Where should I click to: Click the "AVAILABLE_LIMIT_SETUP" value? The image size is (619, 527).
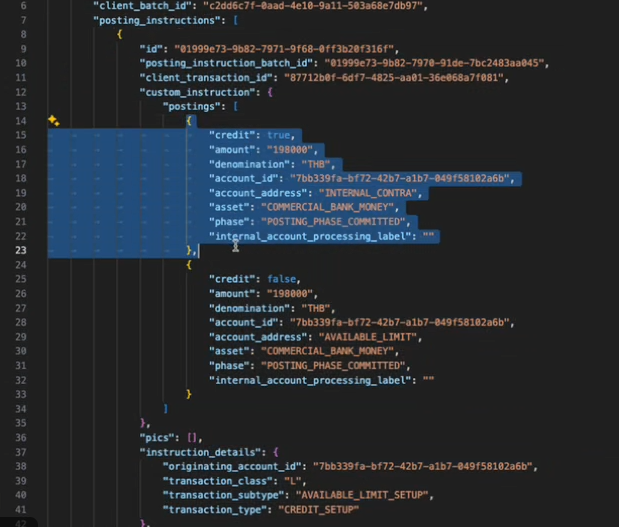coord(362,495)
